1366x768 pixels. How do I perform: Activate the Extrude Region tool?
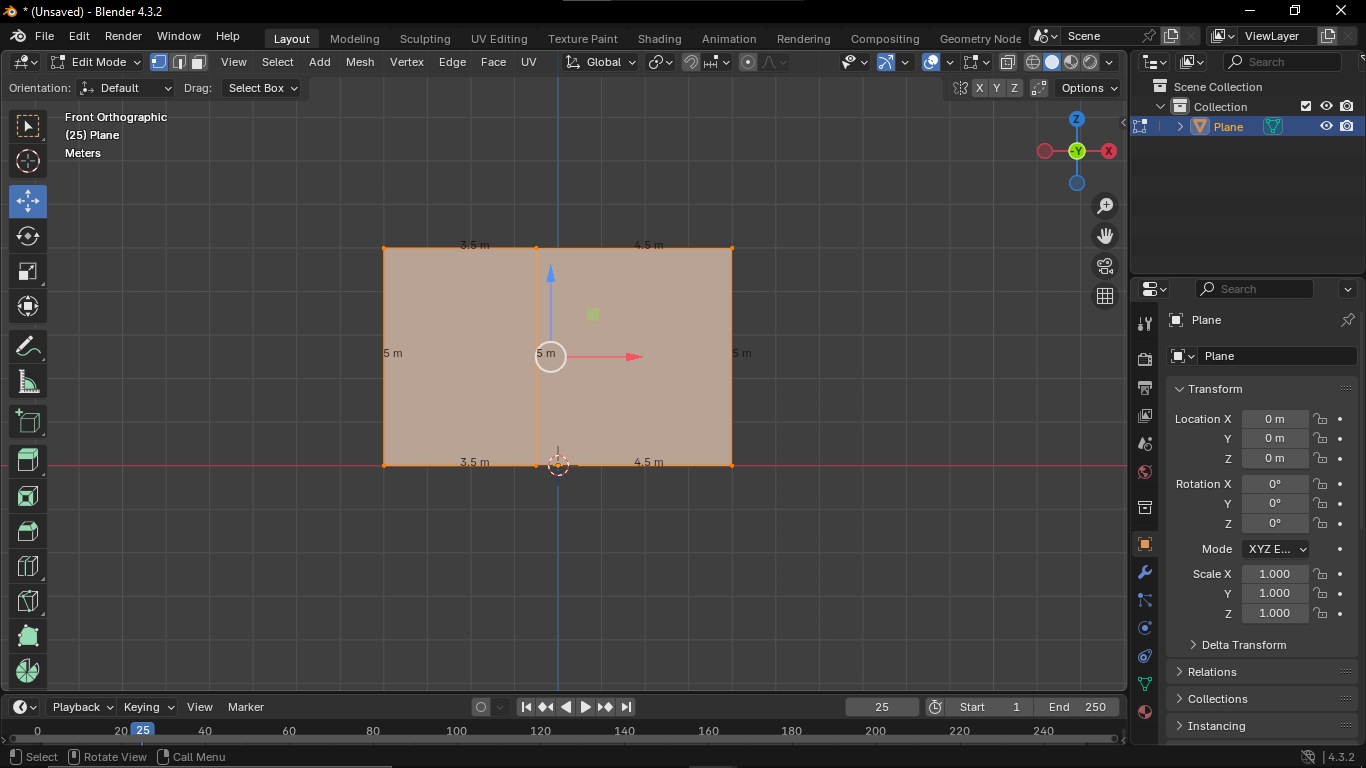[28, 461]
